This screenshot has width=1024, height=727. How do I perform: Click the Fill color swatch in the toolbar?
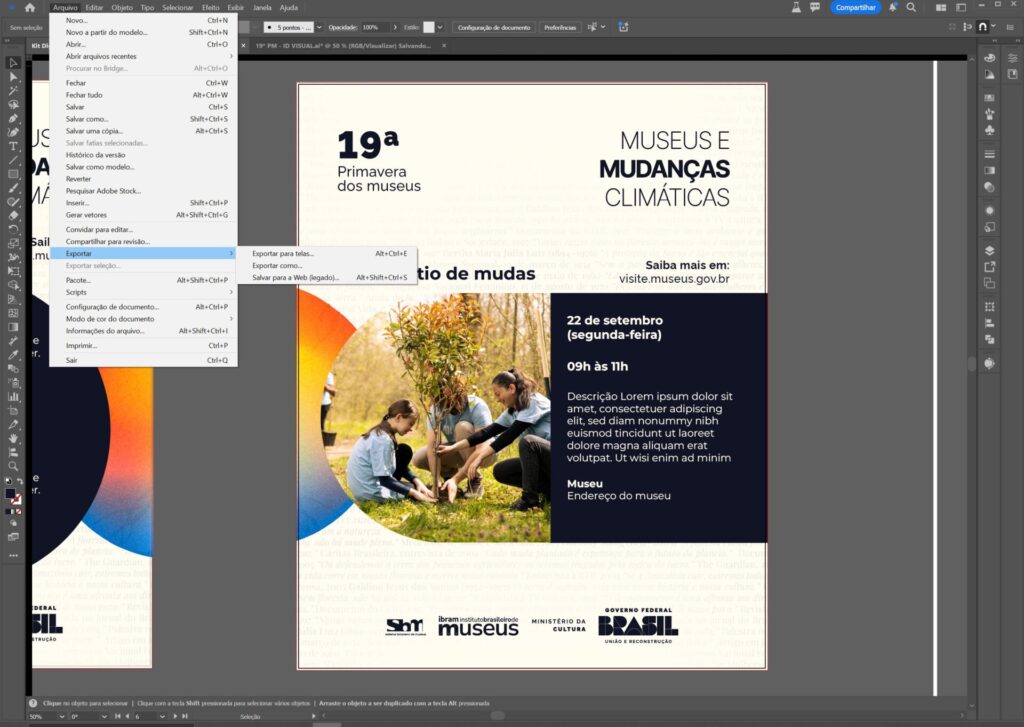[x=11, y=493]
